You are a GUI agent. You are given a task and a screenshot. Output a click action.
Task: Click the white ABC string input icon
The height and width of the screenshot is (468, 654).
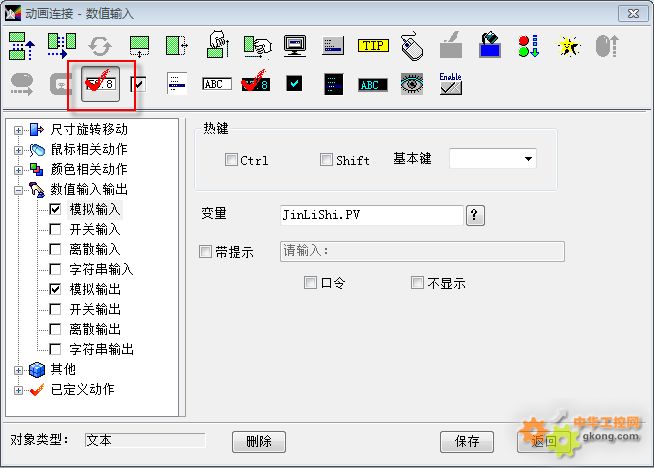coord(216,84)
